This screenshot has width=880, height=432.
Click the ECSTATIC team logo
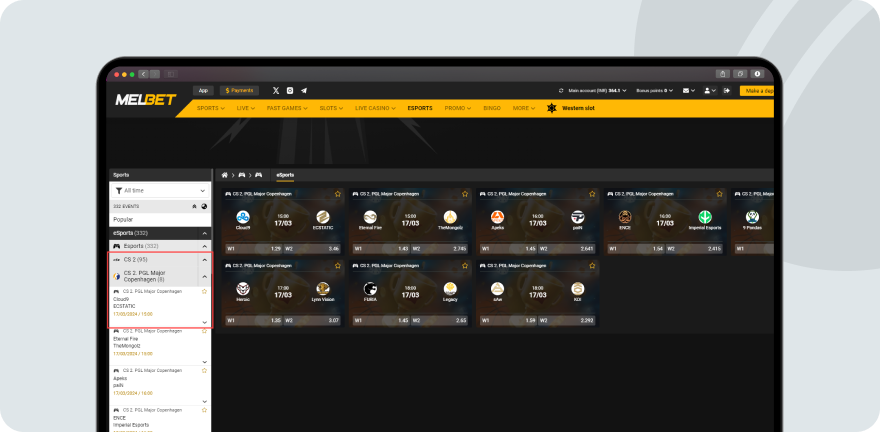point(323,217)
